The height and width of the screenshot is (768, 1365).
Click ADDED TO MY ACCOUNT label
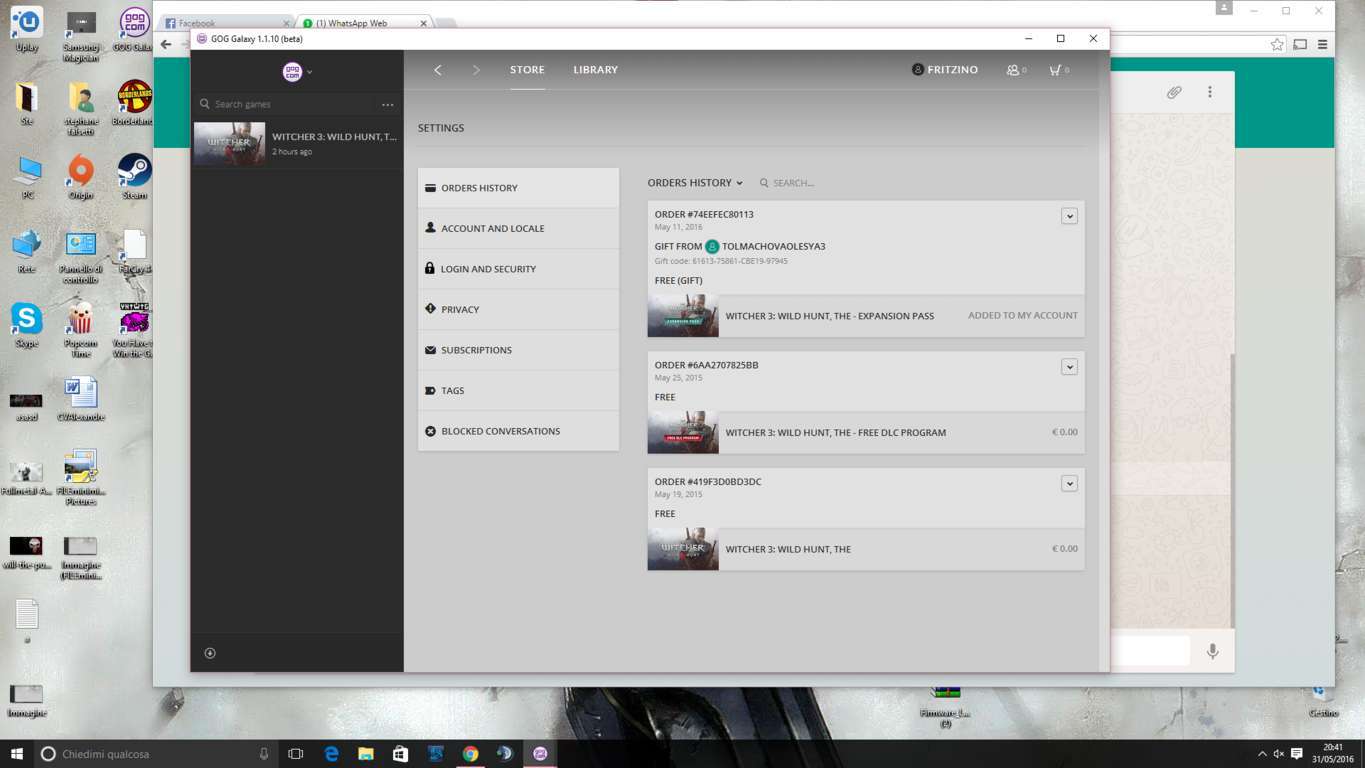(1023, 315)
